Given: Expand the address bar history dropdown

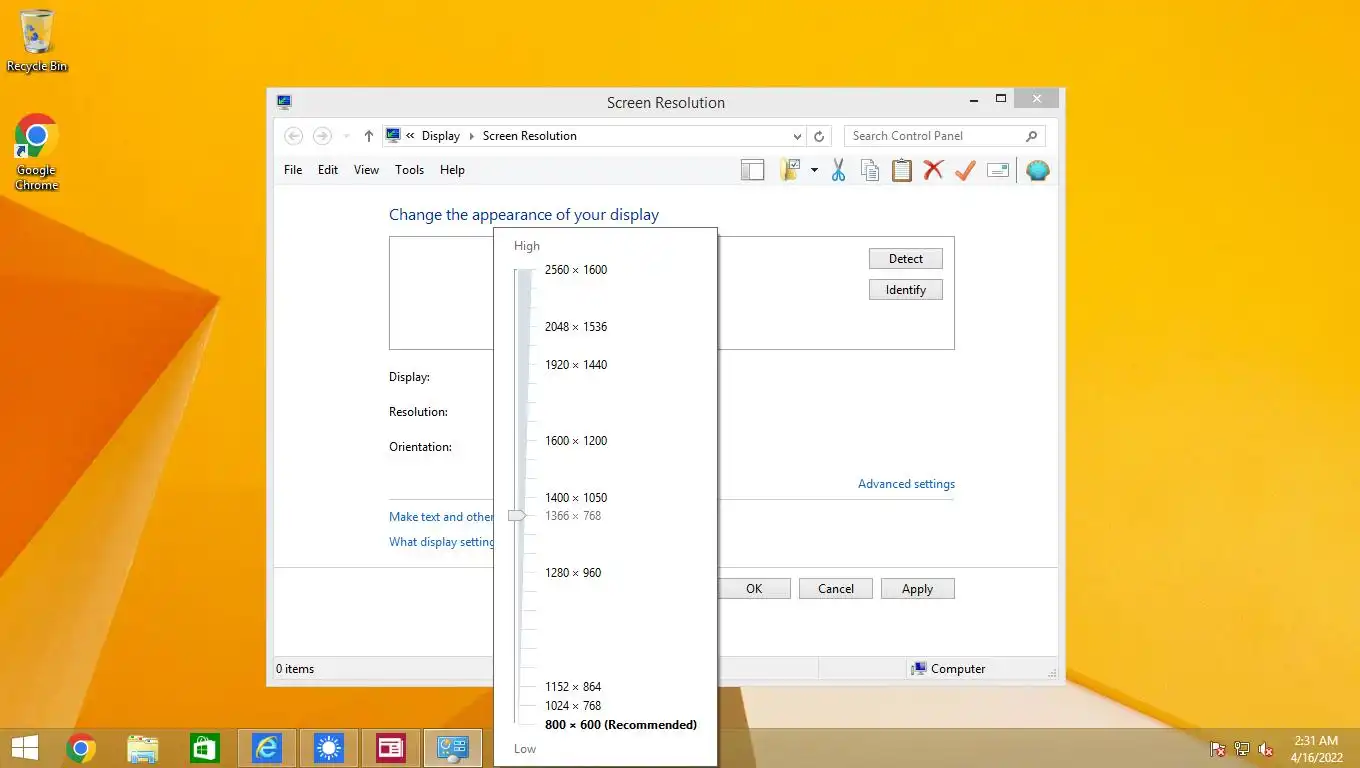Looking at the screenshot, I should click(x=797, y=136).
